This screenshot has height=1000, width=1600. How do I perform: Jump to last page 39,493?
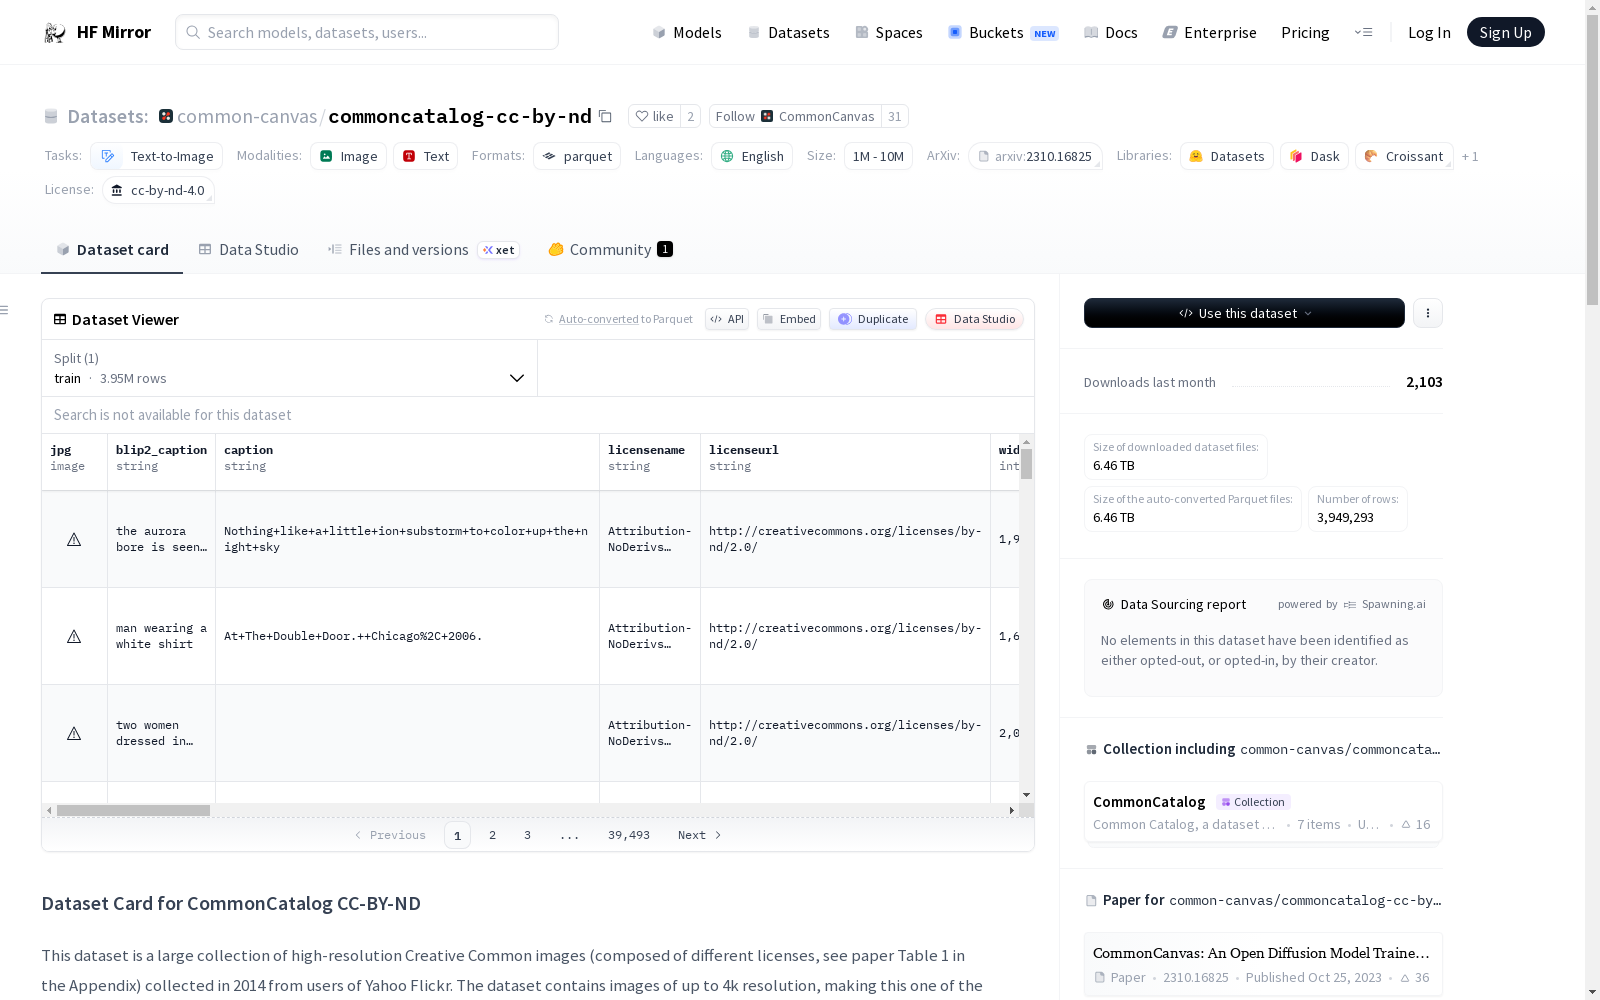coord(629,835)
